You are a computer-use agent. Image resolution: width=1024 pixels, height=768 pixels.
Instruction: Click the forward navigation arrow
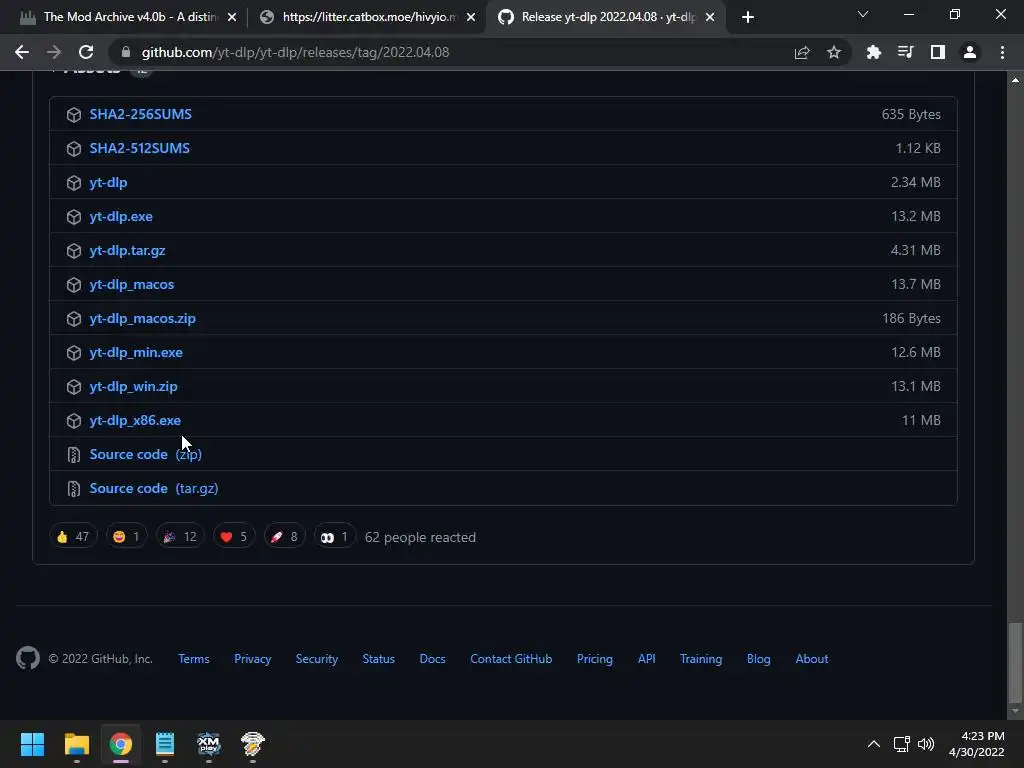pos(54,52)
